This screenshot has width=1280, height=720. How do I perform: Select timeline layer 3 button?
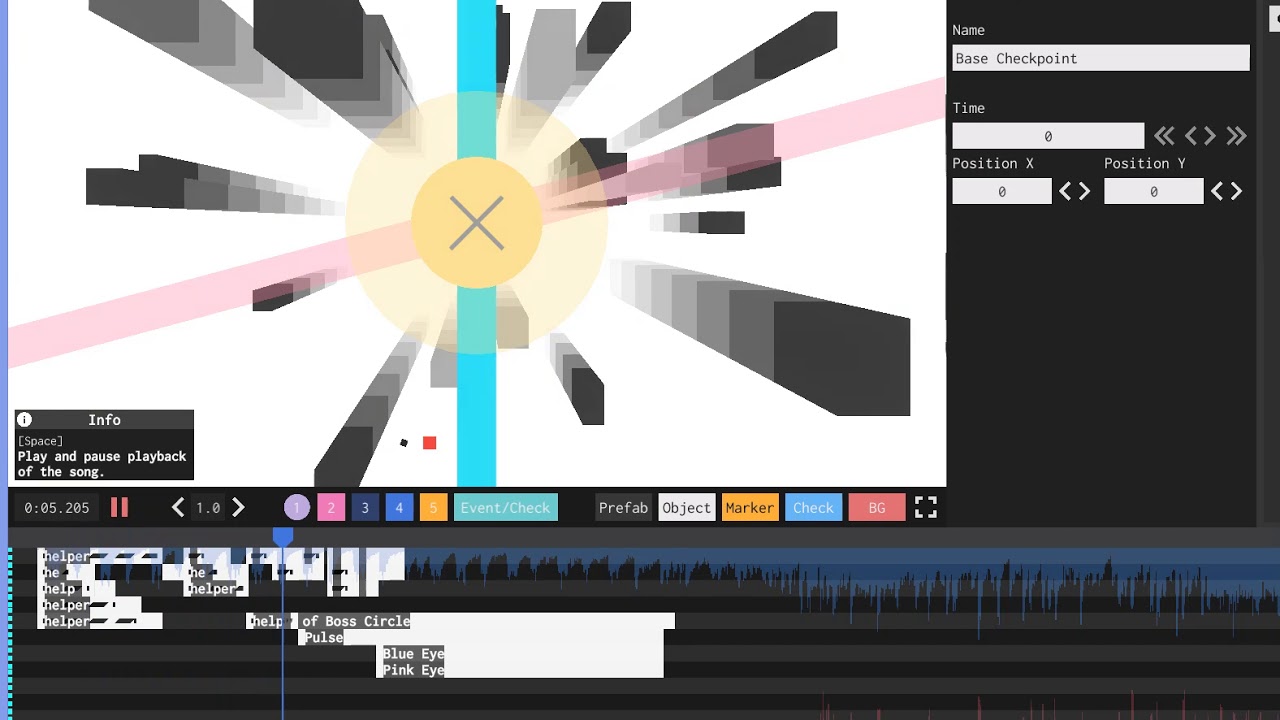coord(365,508)
